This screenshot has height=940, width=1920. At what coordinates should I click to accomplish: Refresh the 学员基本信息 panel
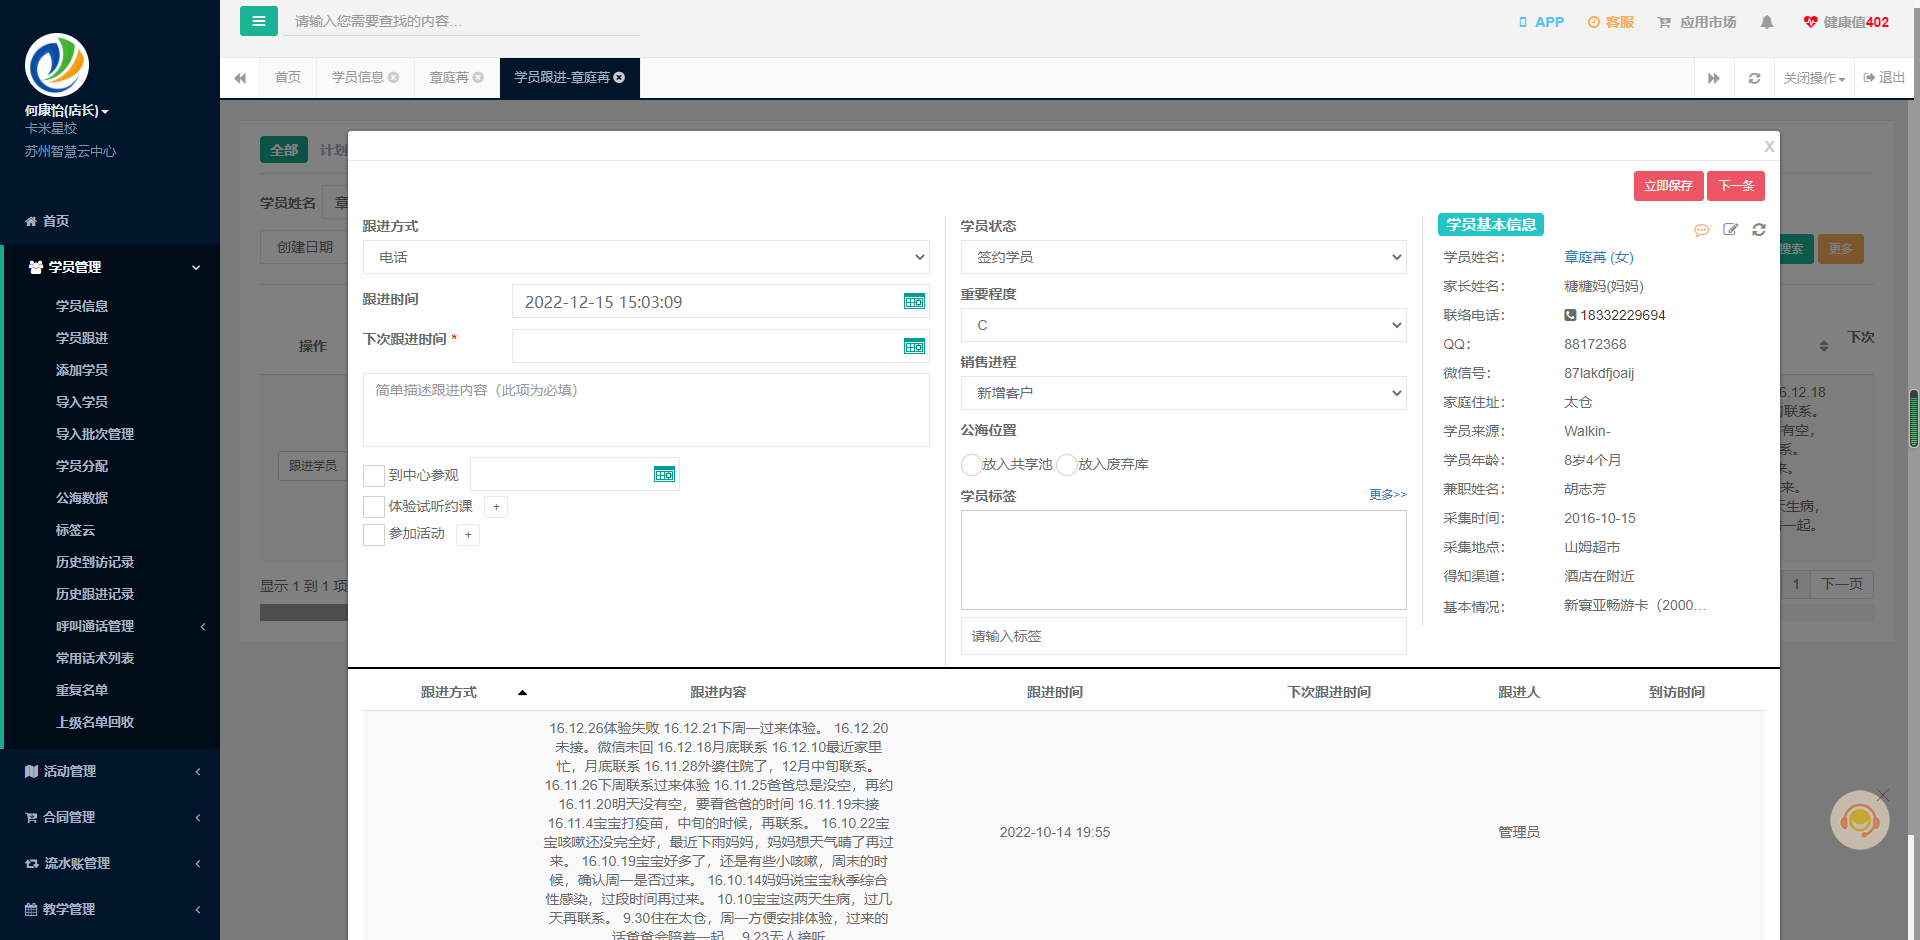pyautogui.click(x=1759, y=230)
